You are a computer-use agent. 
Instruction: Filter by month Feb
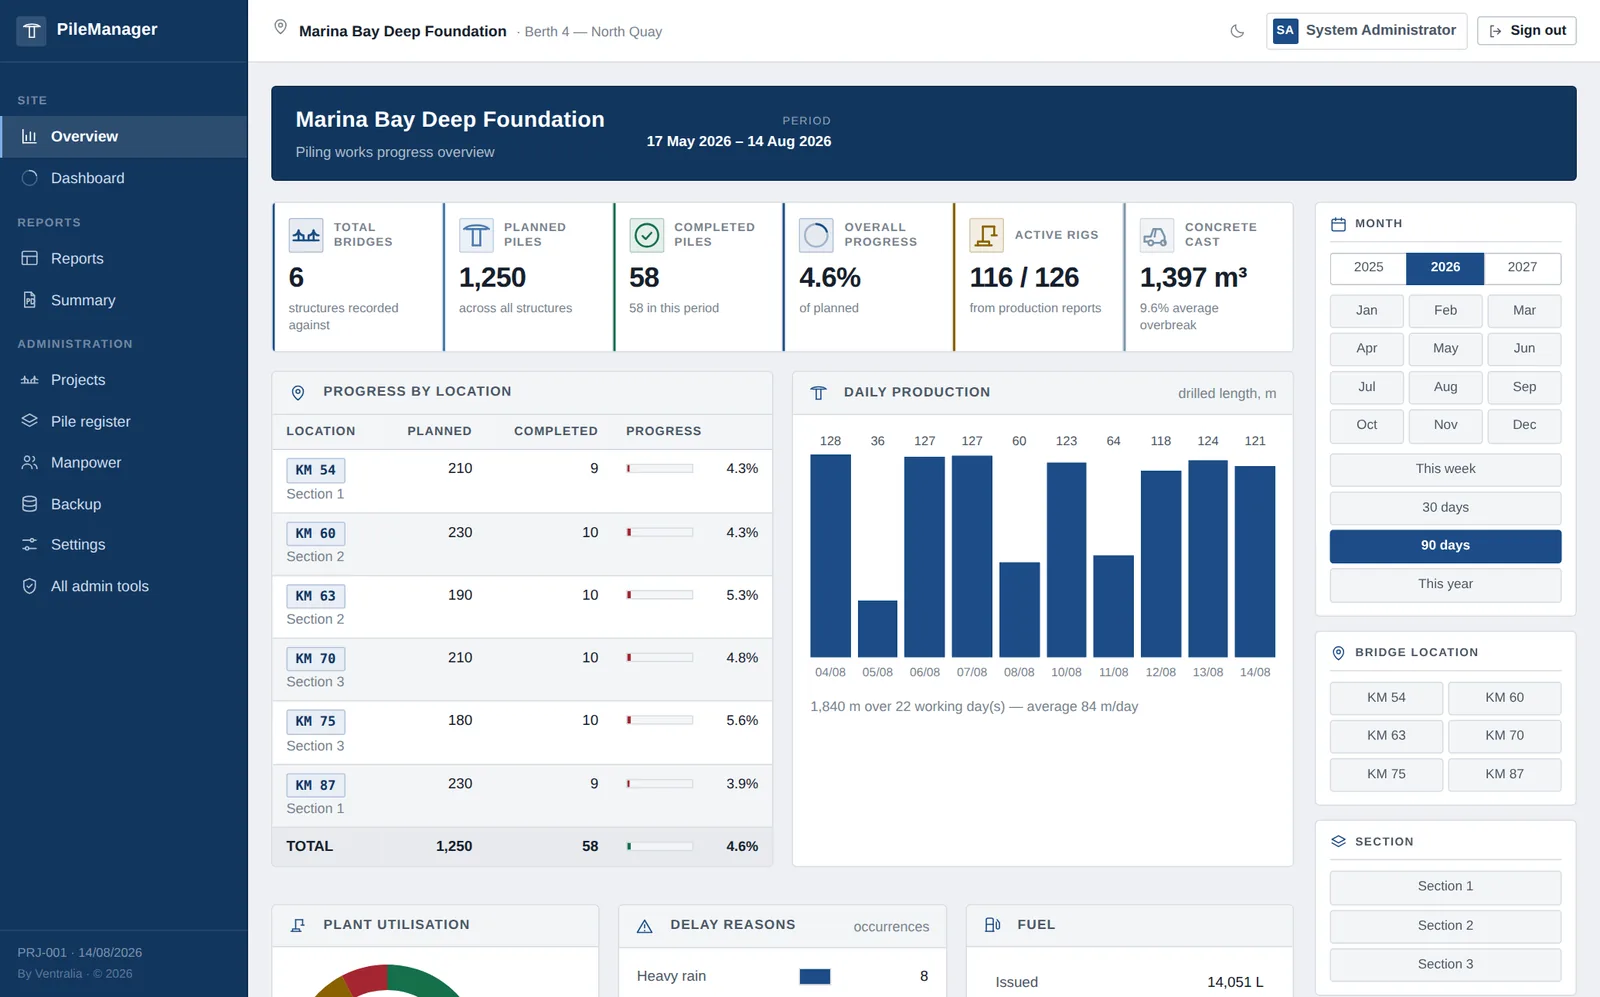(1445, 311)
